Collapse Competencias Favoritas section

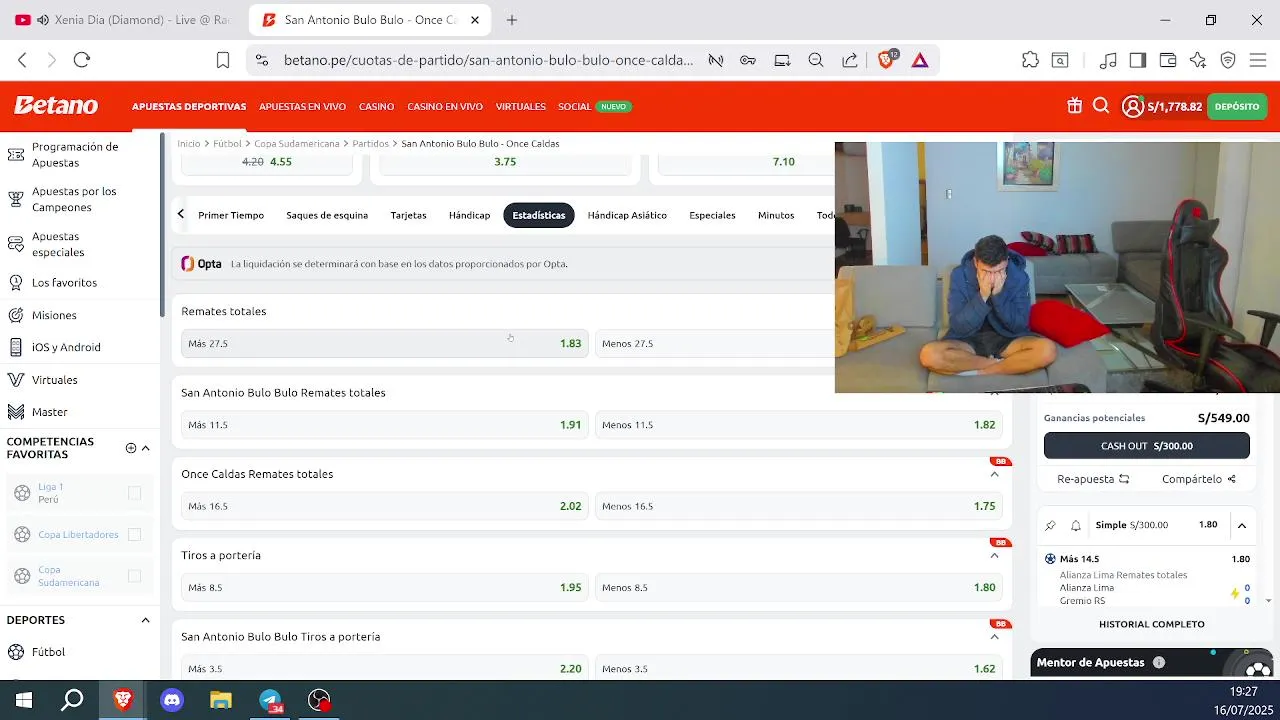coord(145,448)
